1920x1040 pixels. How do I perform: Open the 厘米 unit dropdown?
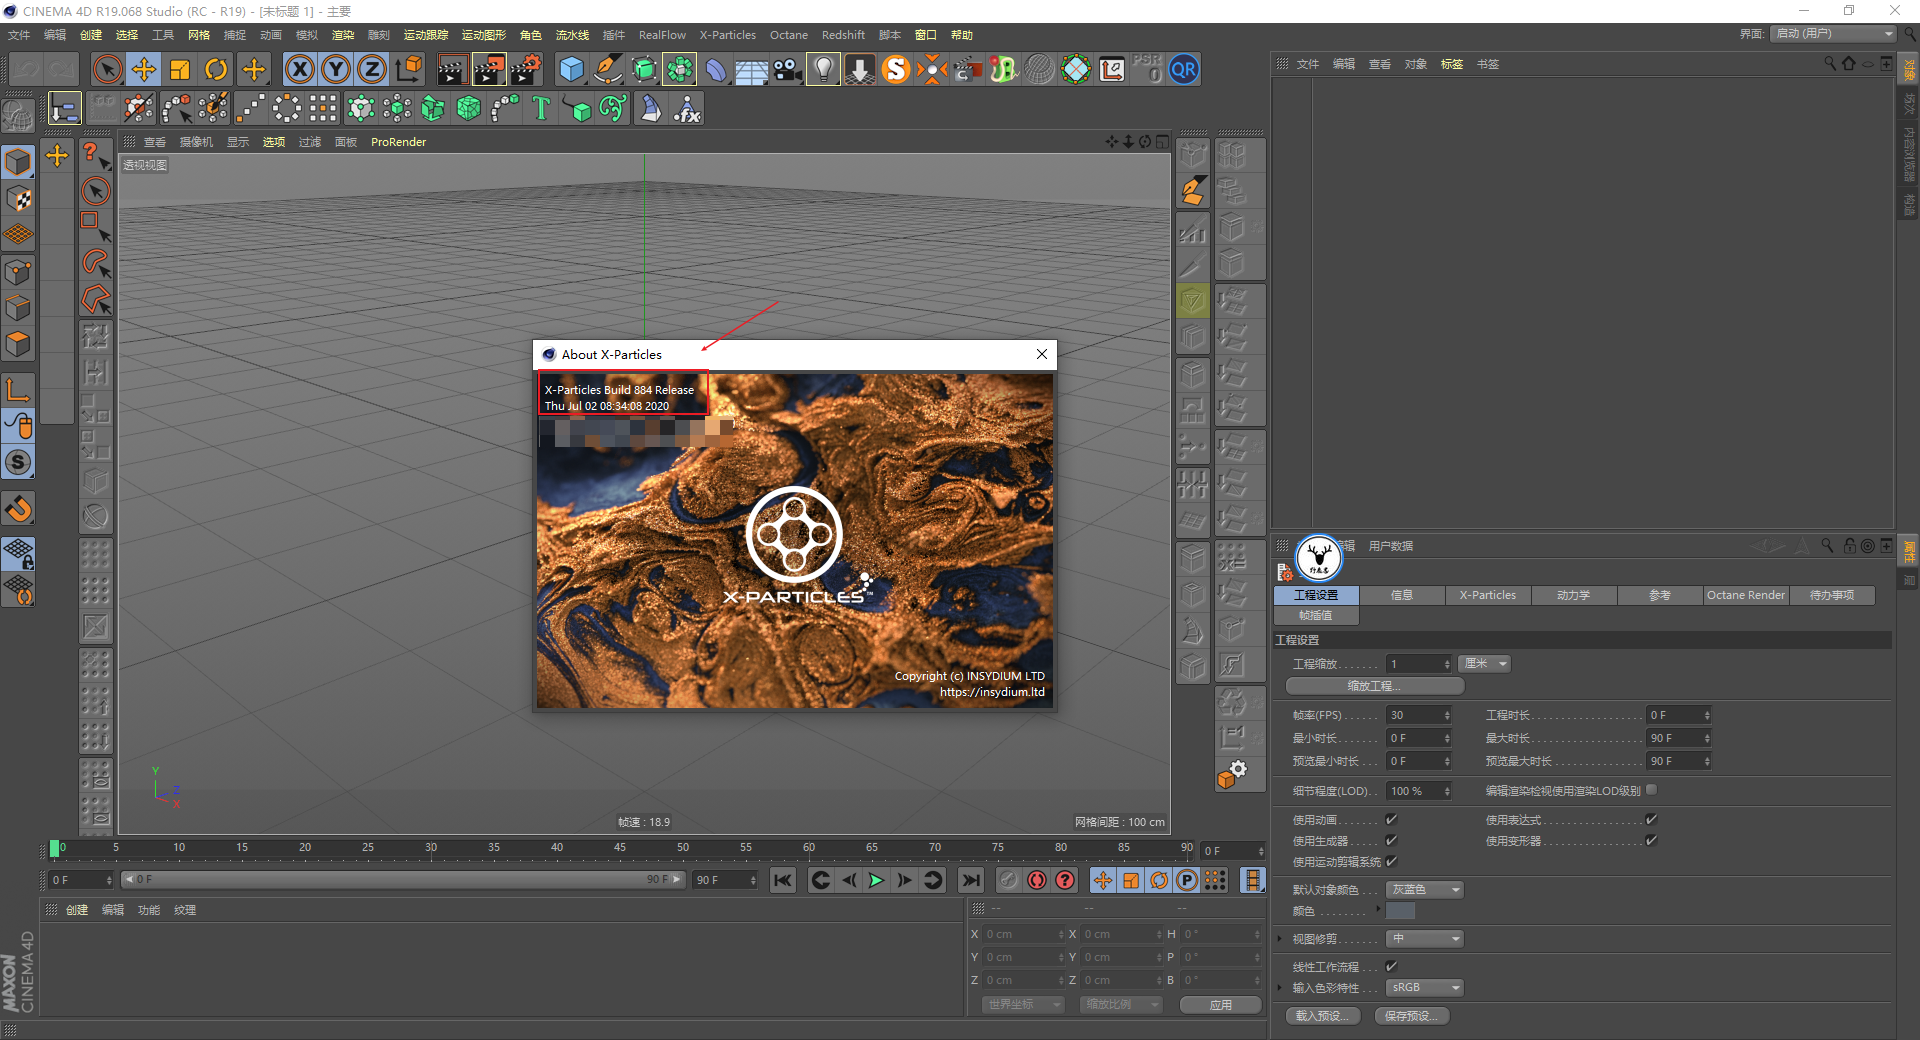point(1485,664)
